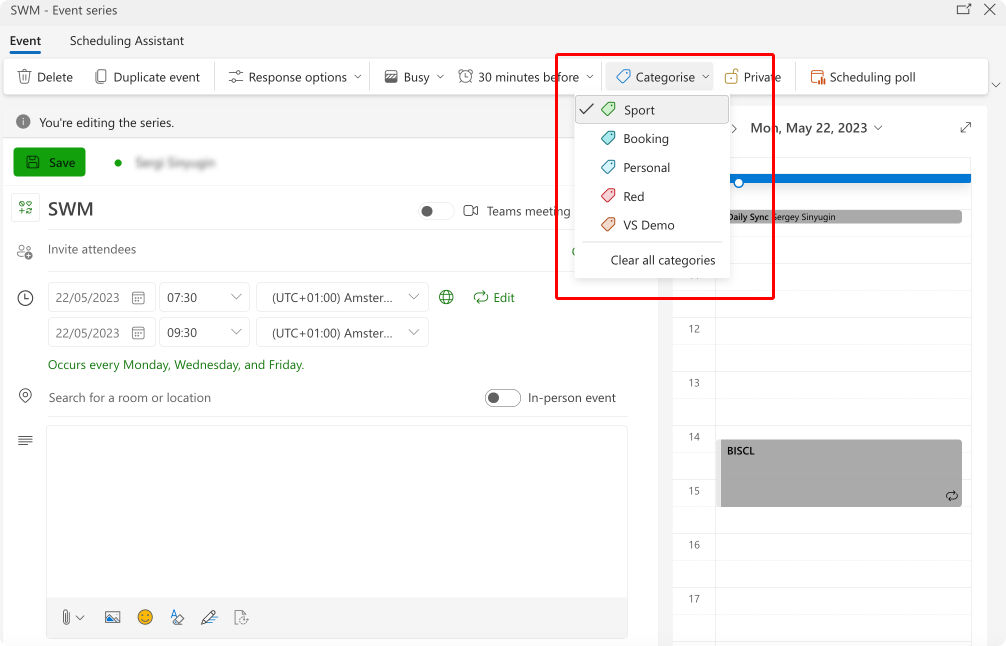Toggle the In-person event switch
The image size is (1006, 646).
502,398
